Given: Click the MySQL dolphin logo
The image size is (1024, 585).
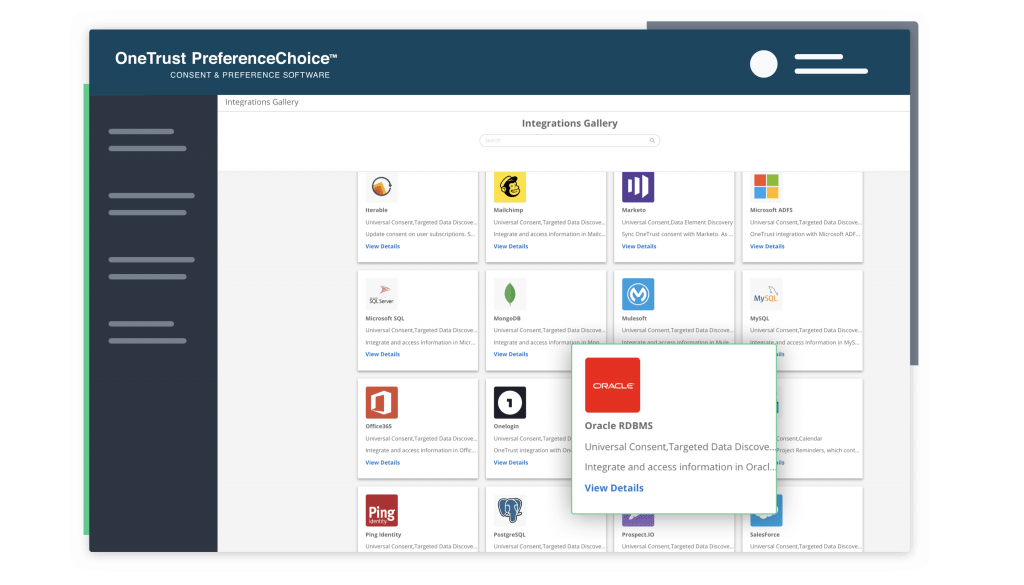Looking at the screenshot, I should click(766, 294).
